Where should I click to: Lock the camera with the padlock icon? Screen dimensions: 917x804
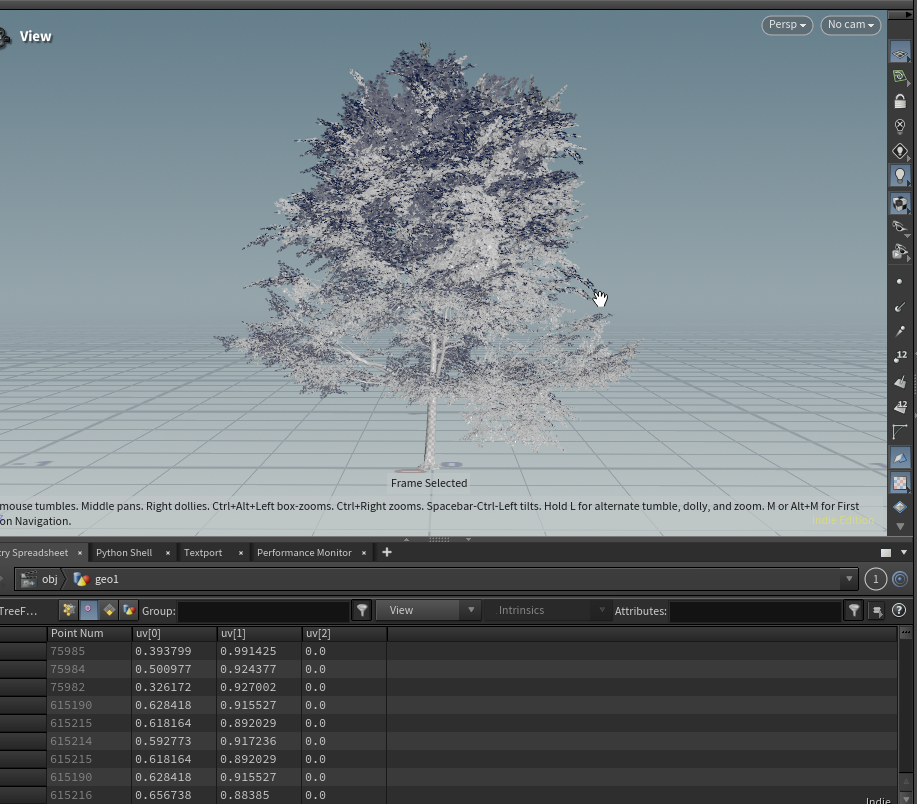point(899,102)
